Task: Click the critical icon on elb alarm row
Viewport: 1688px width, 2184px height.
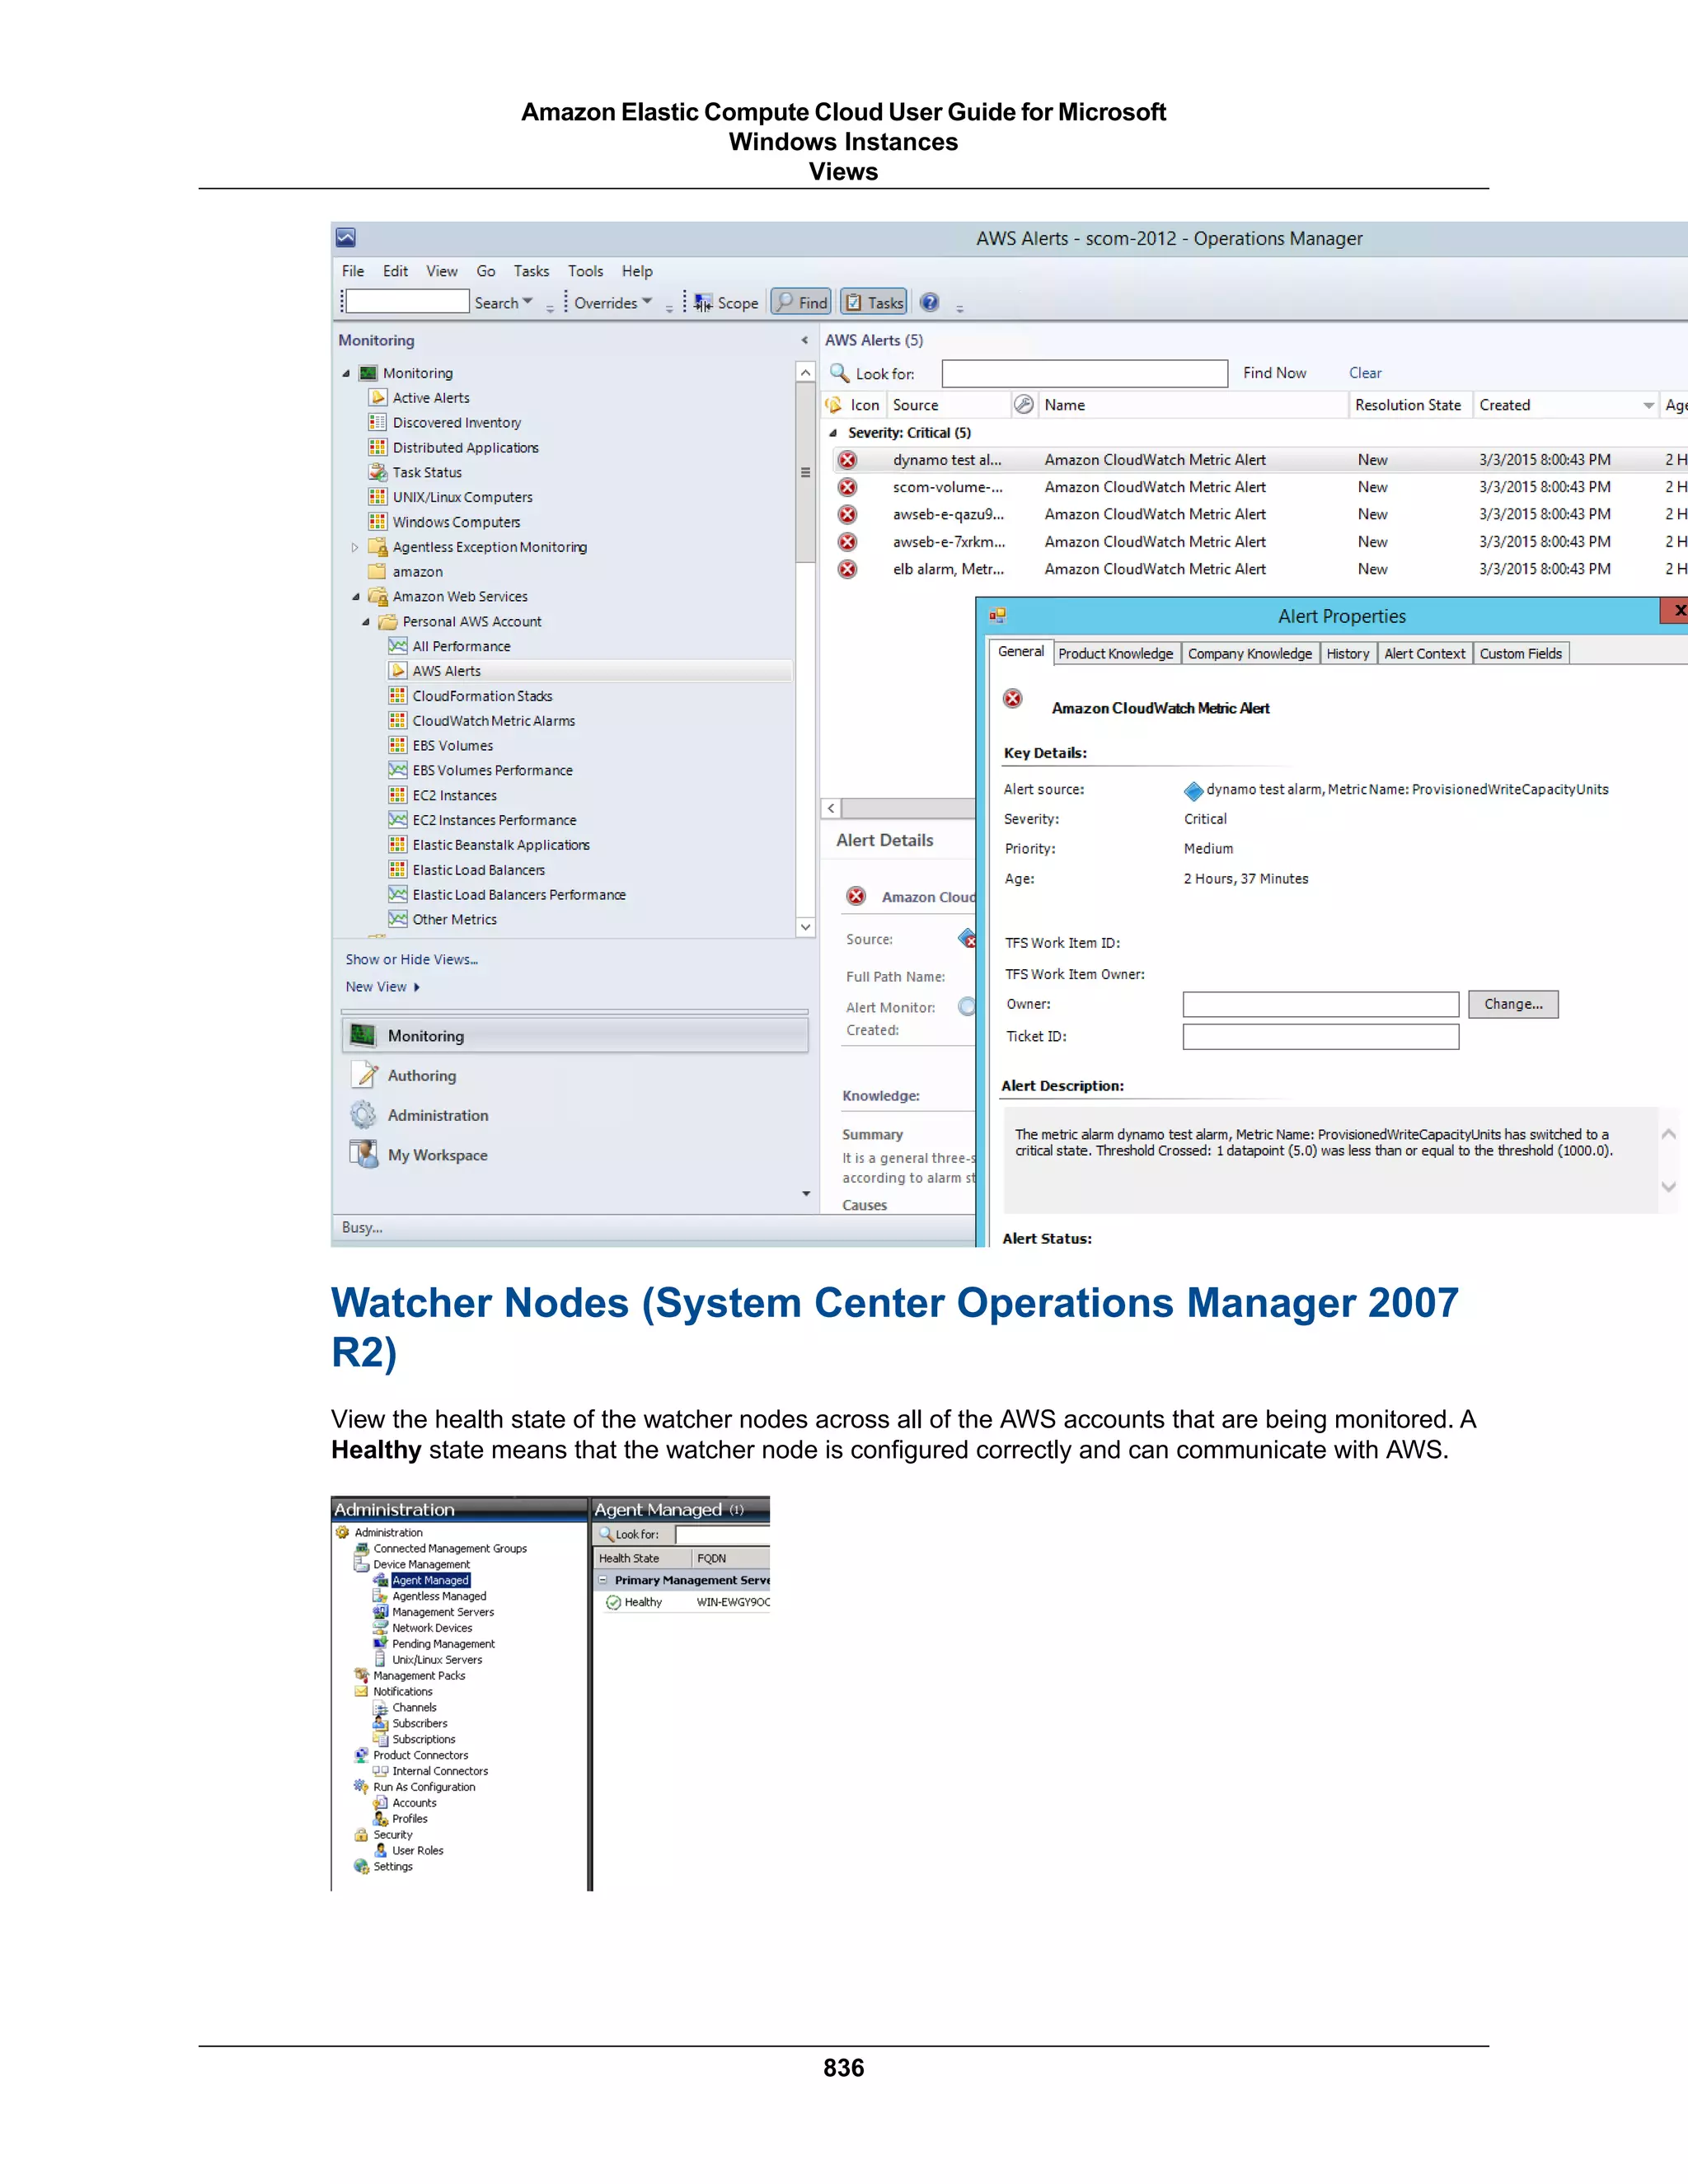Action: coord(847,569)
